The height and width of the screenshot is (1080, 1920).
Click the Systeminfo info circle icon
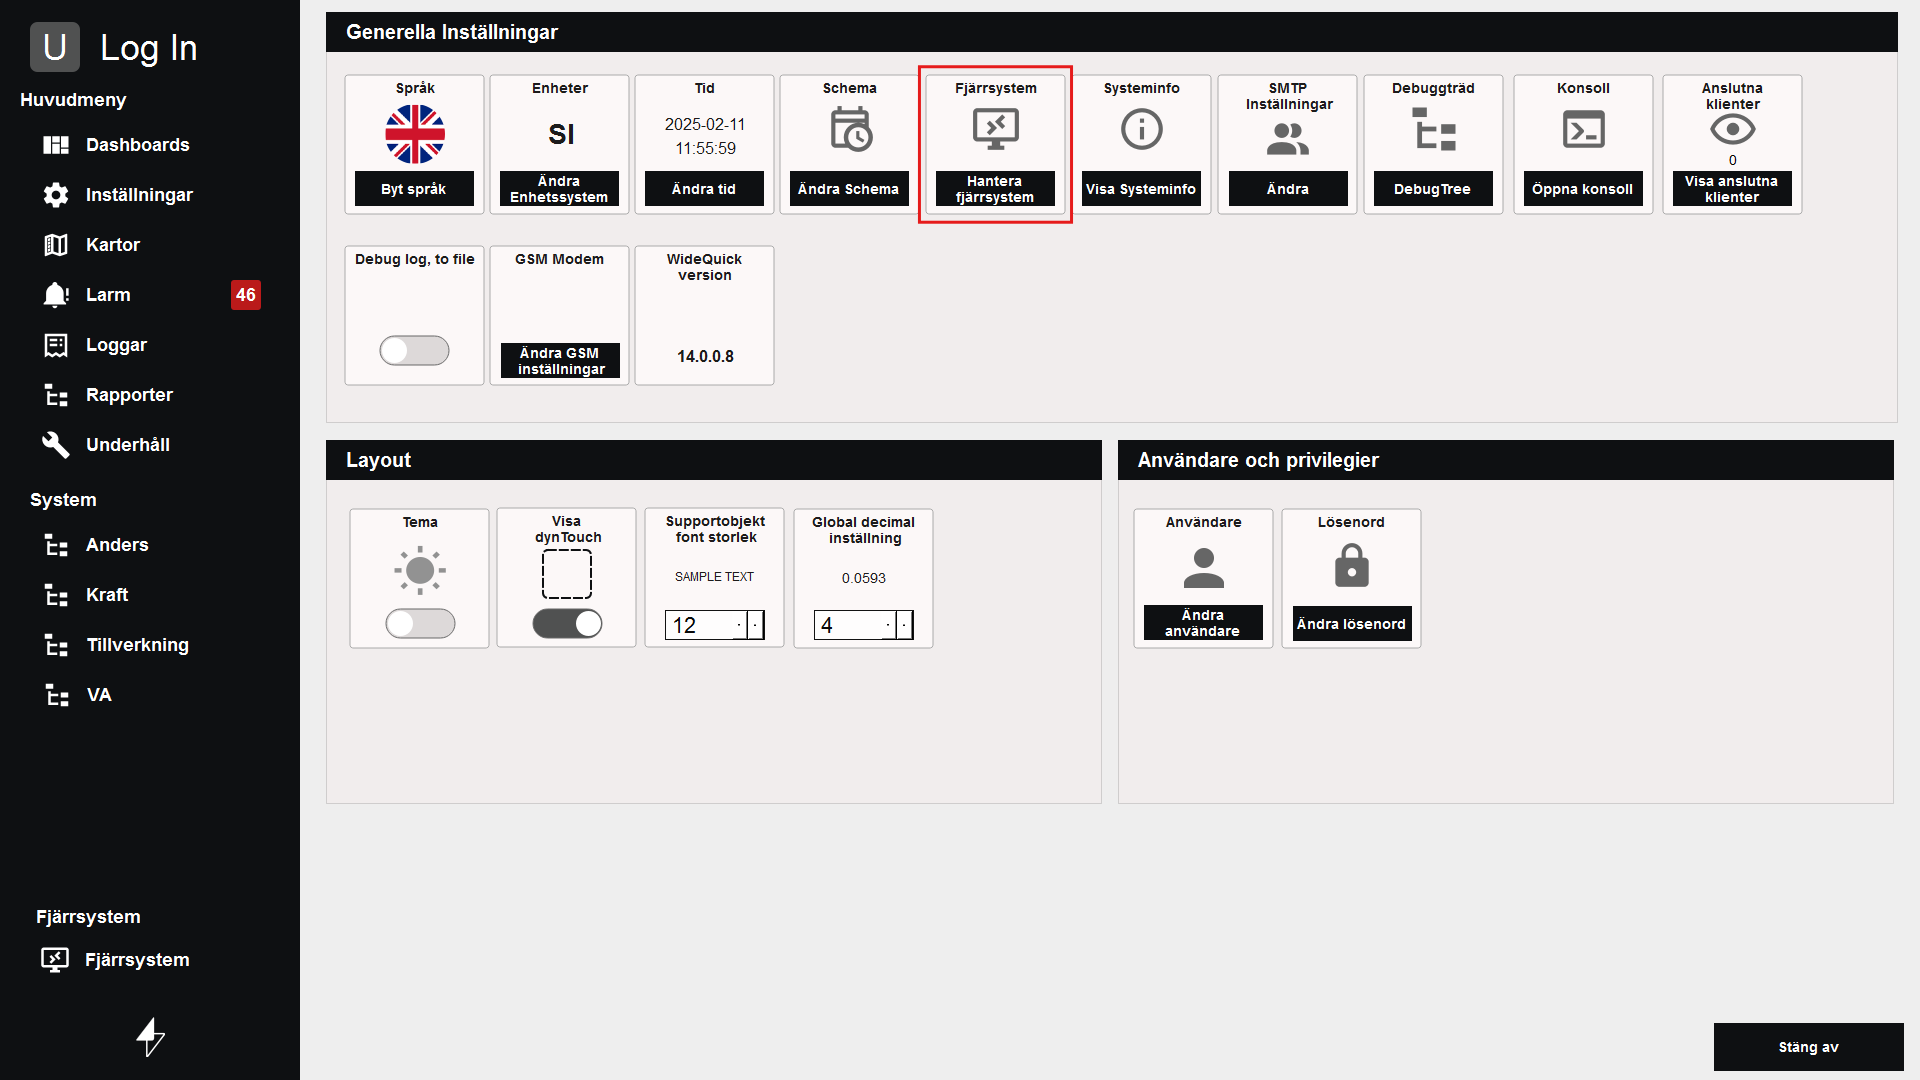(x=1141, y=129)
